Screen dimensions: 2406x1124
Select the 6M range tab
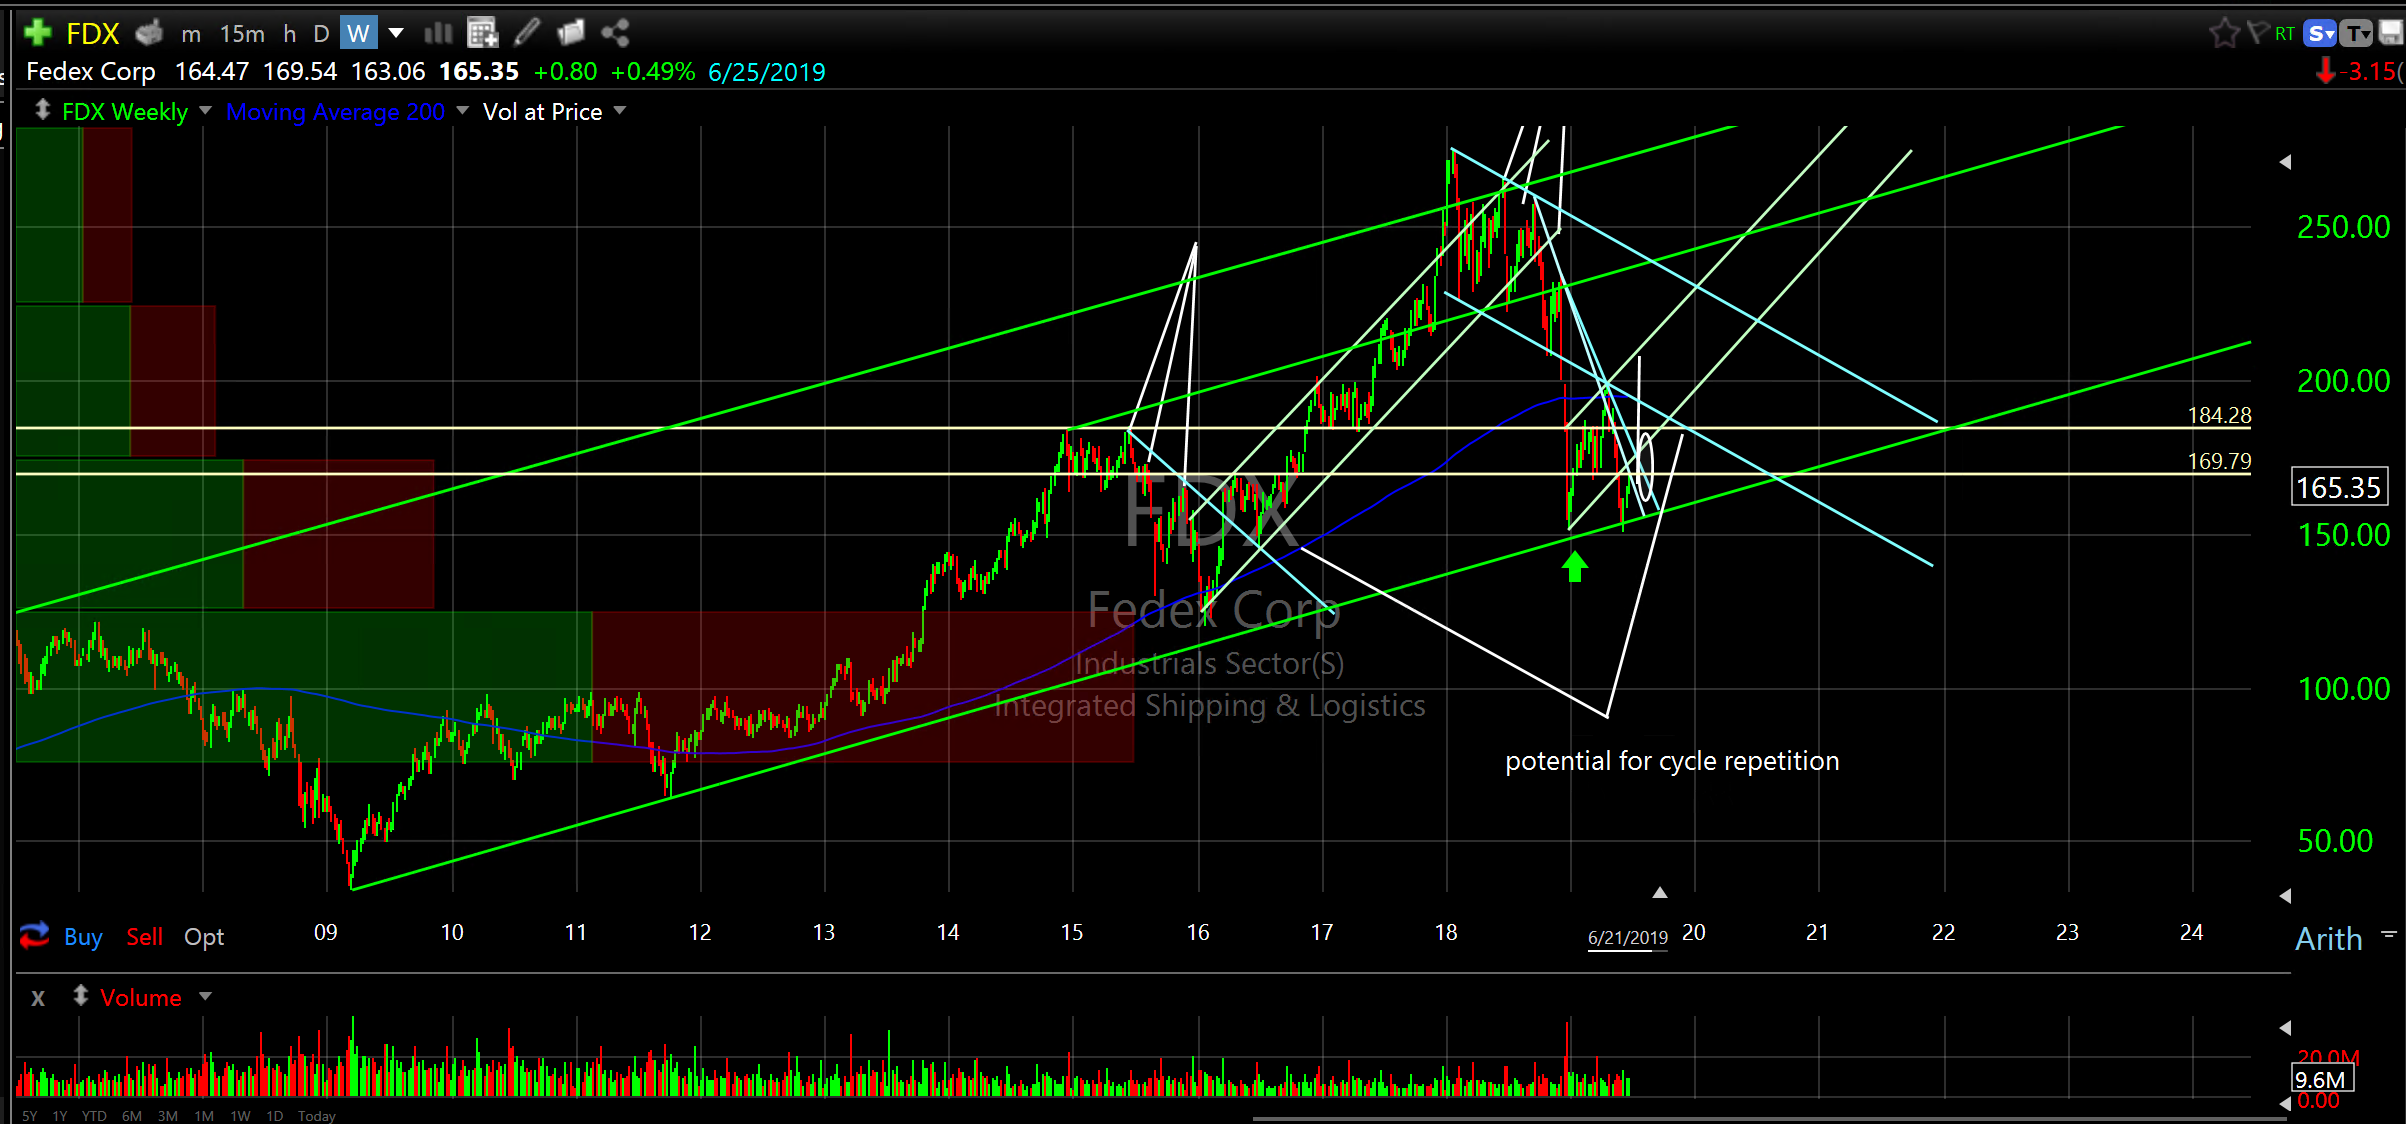tap(131, 1116)
